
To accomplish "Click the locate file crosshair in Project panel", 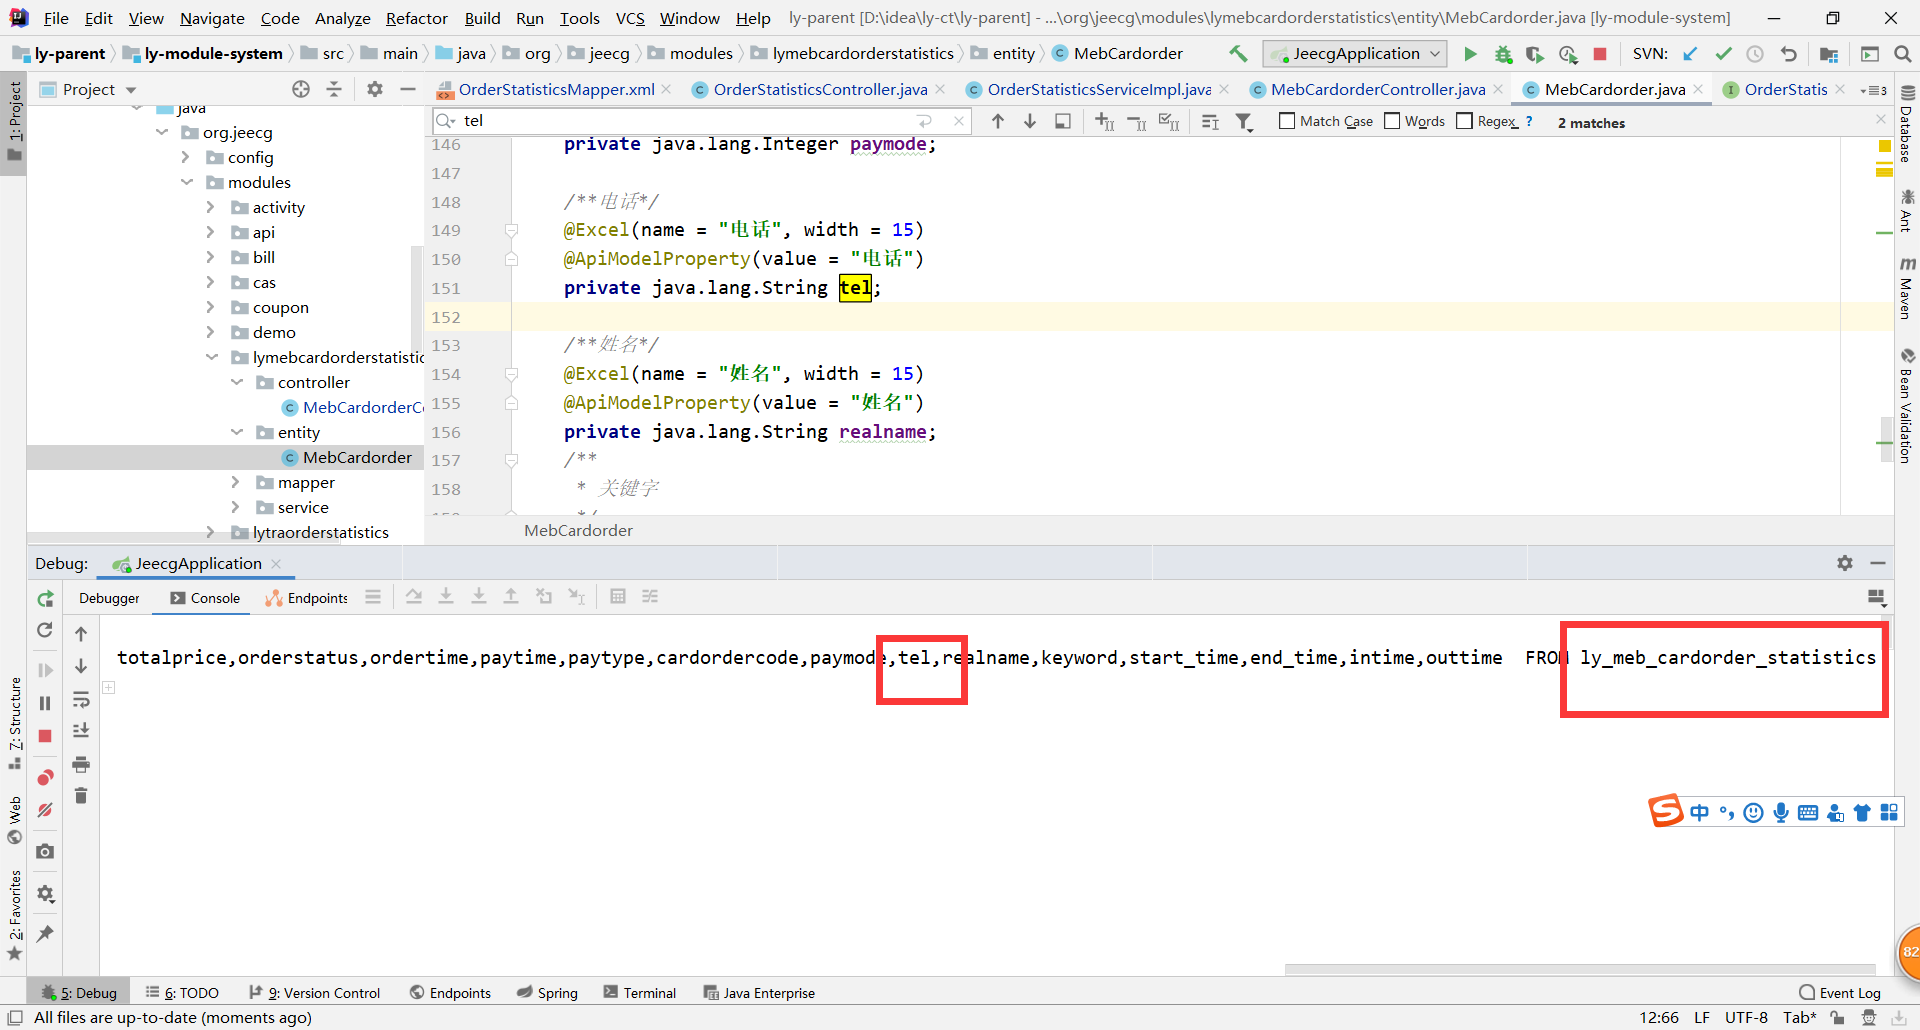I will point(301,89).
